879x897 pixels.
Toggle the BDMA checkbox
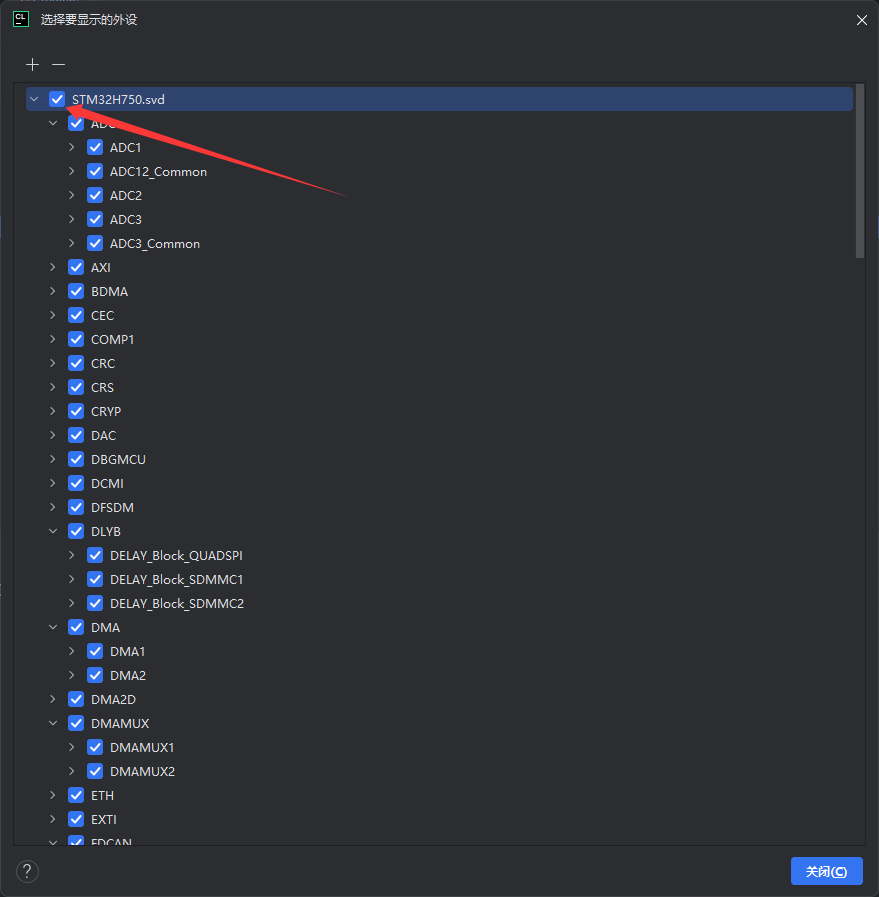76,292
